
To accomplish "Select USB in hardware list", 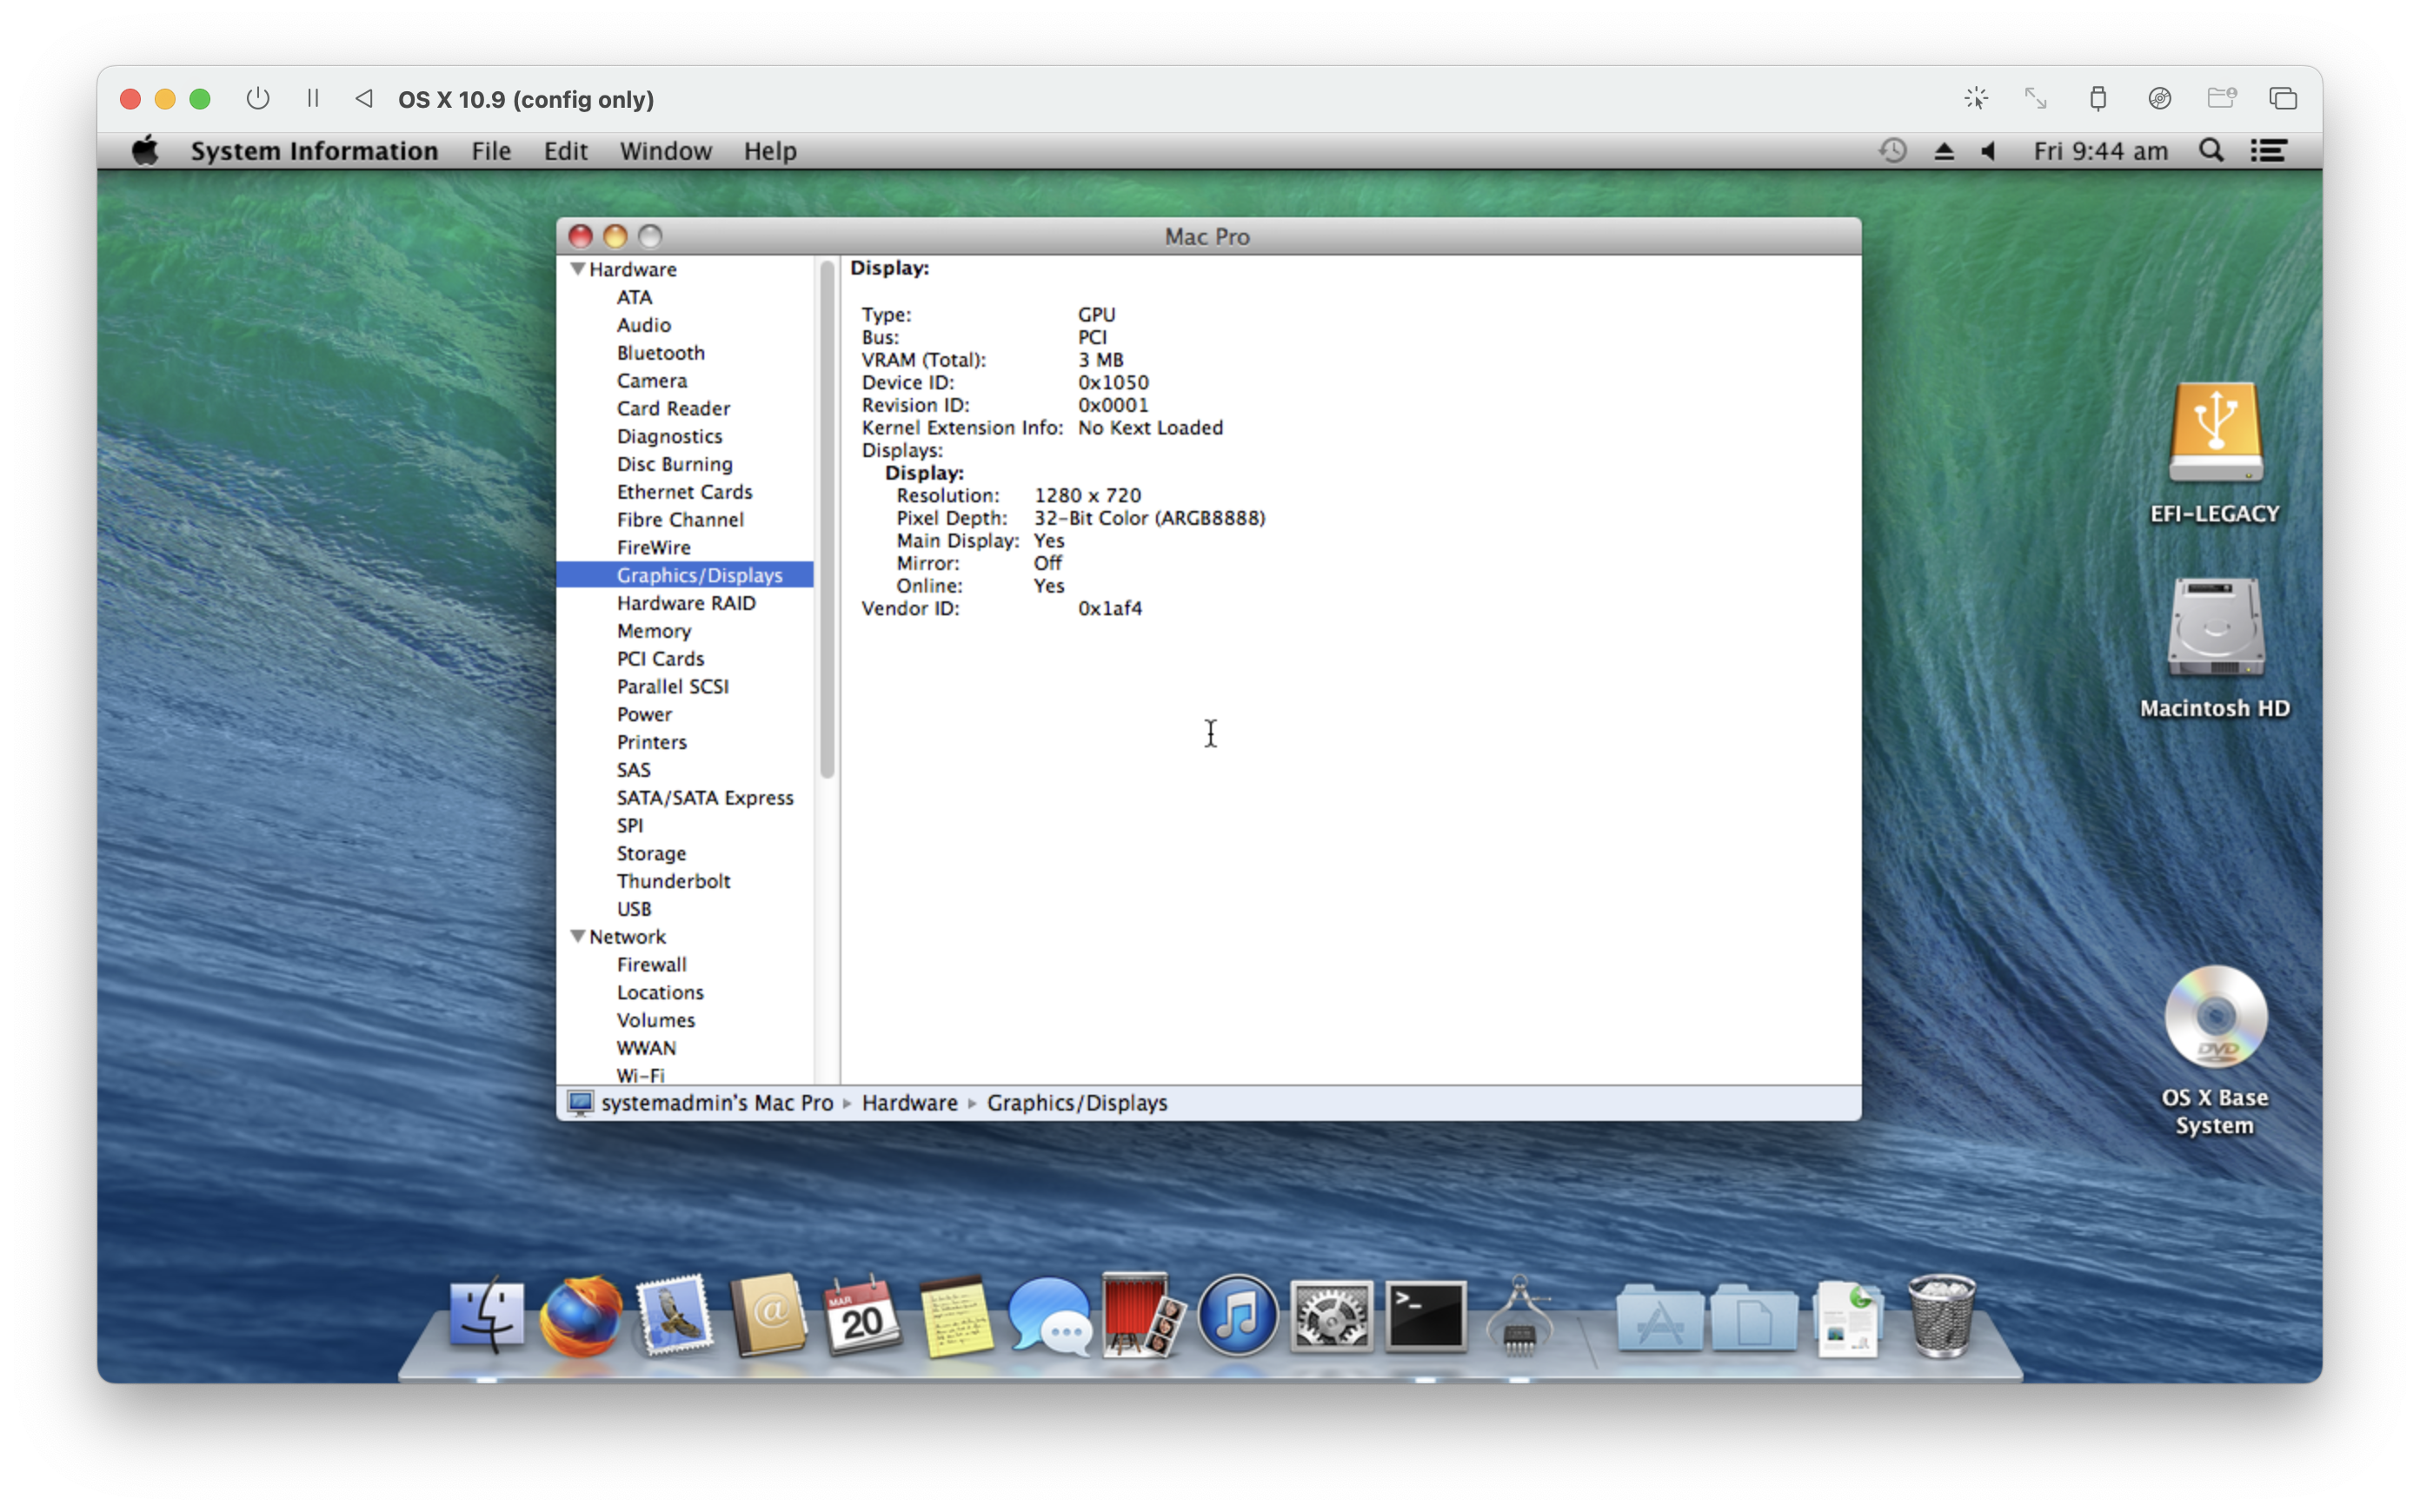I will tap(634, 909).
